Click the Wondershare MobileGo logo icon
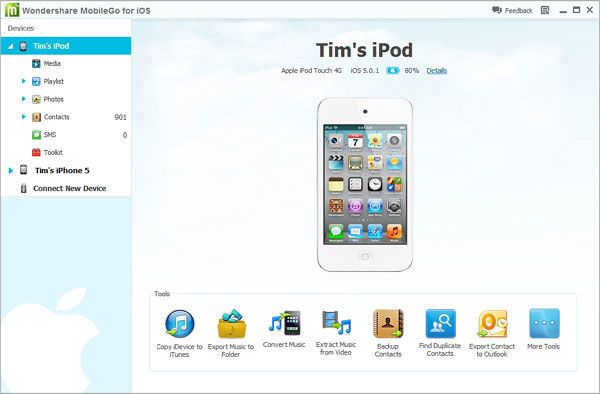The width and height of the screenshot is (600, 394). click(12, 10)
